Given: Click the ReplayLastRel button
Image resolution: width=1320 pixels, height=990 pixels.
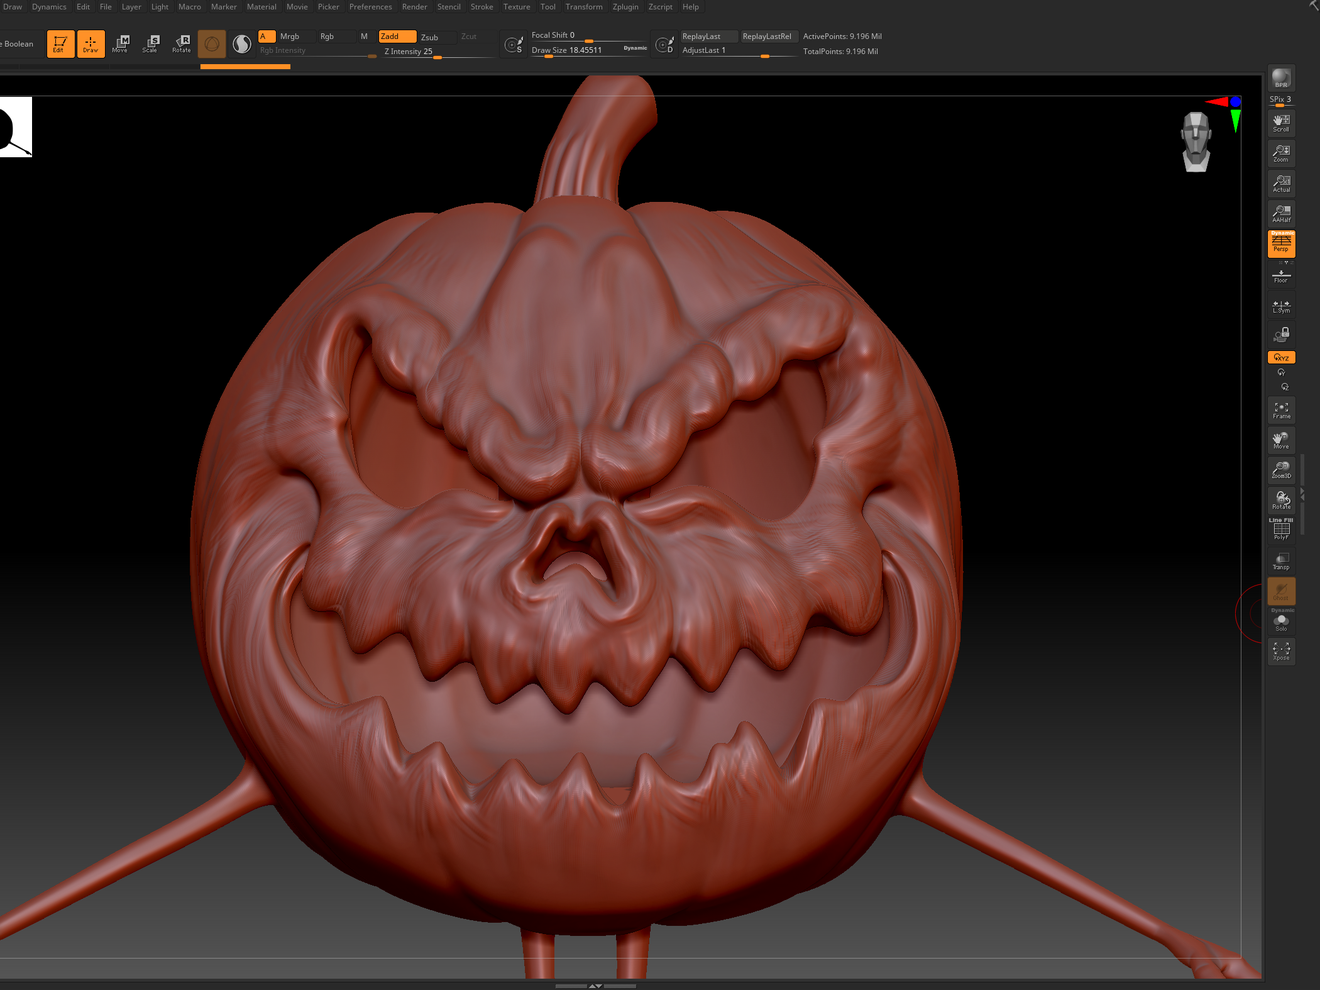Looking at the screenshot, I should tap(768, 36).
